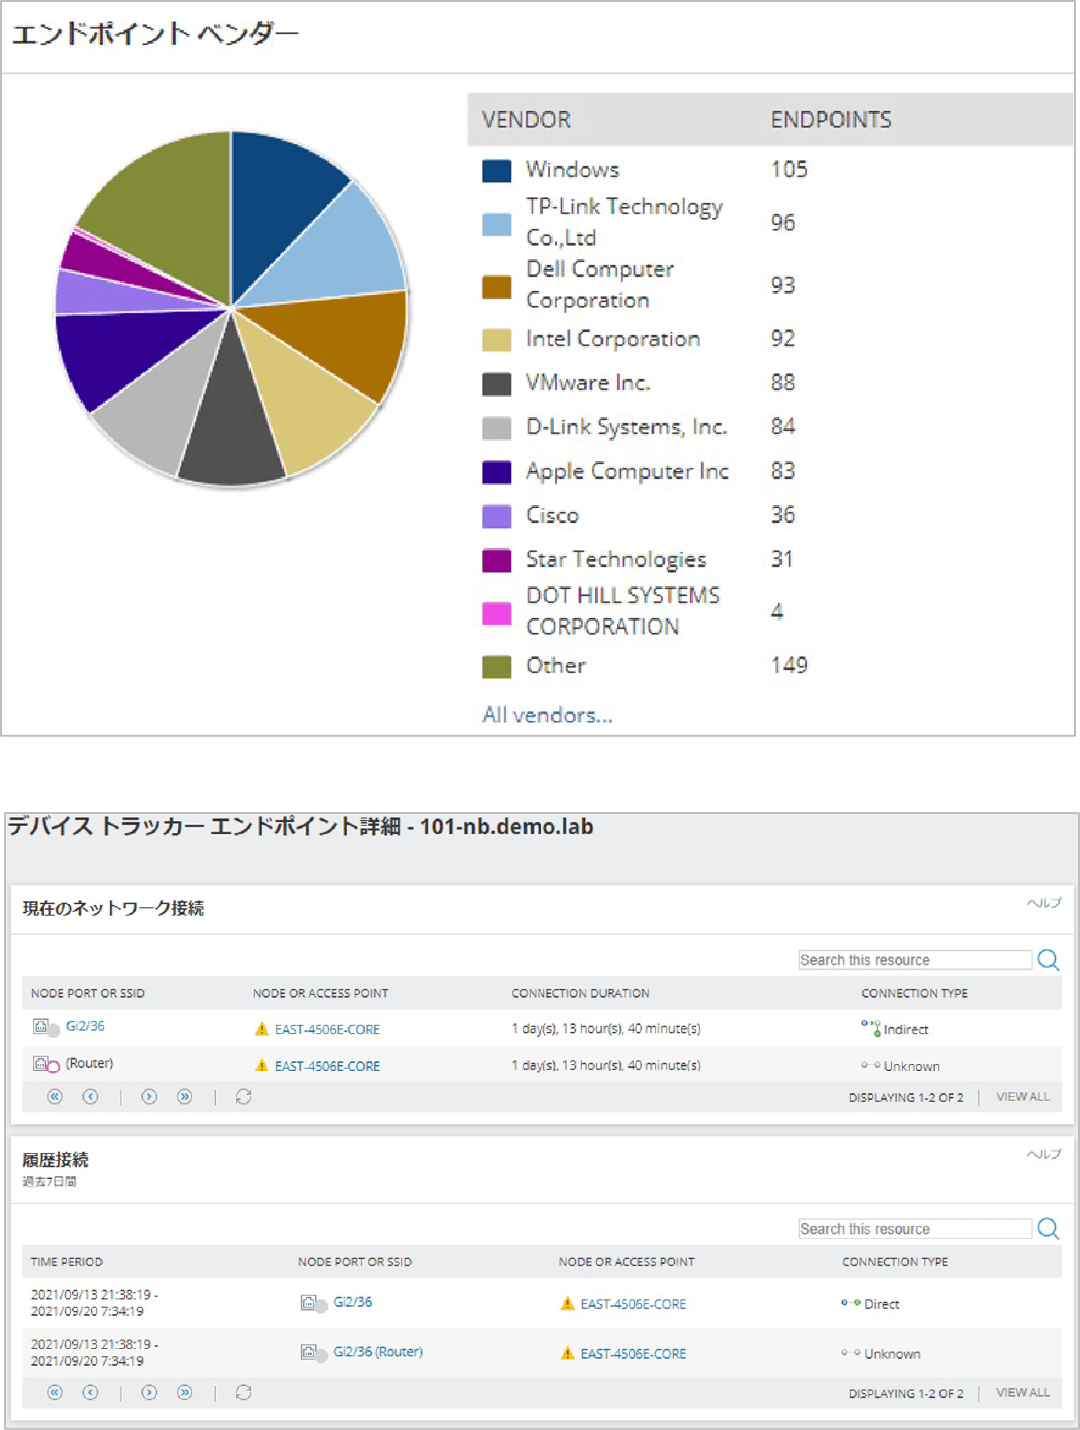Viewport: 1080px width, 1430px height.
Task: Refresh the 履歴接続 history table
Action: [x=243, y=1393]
